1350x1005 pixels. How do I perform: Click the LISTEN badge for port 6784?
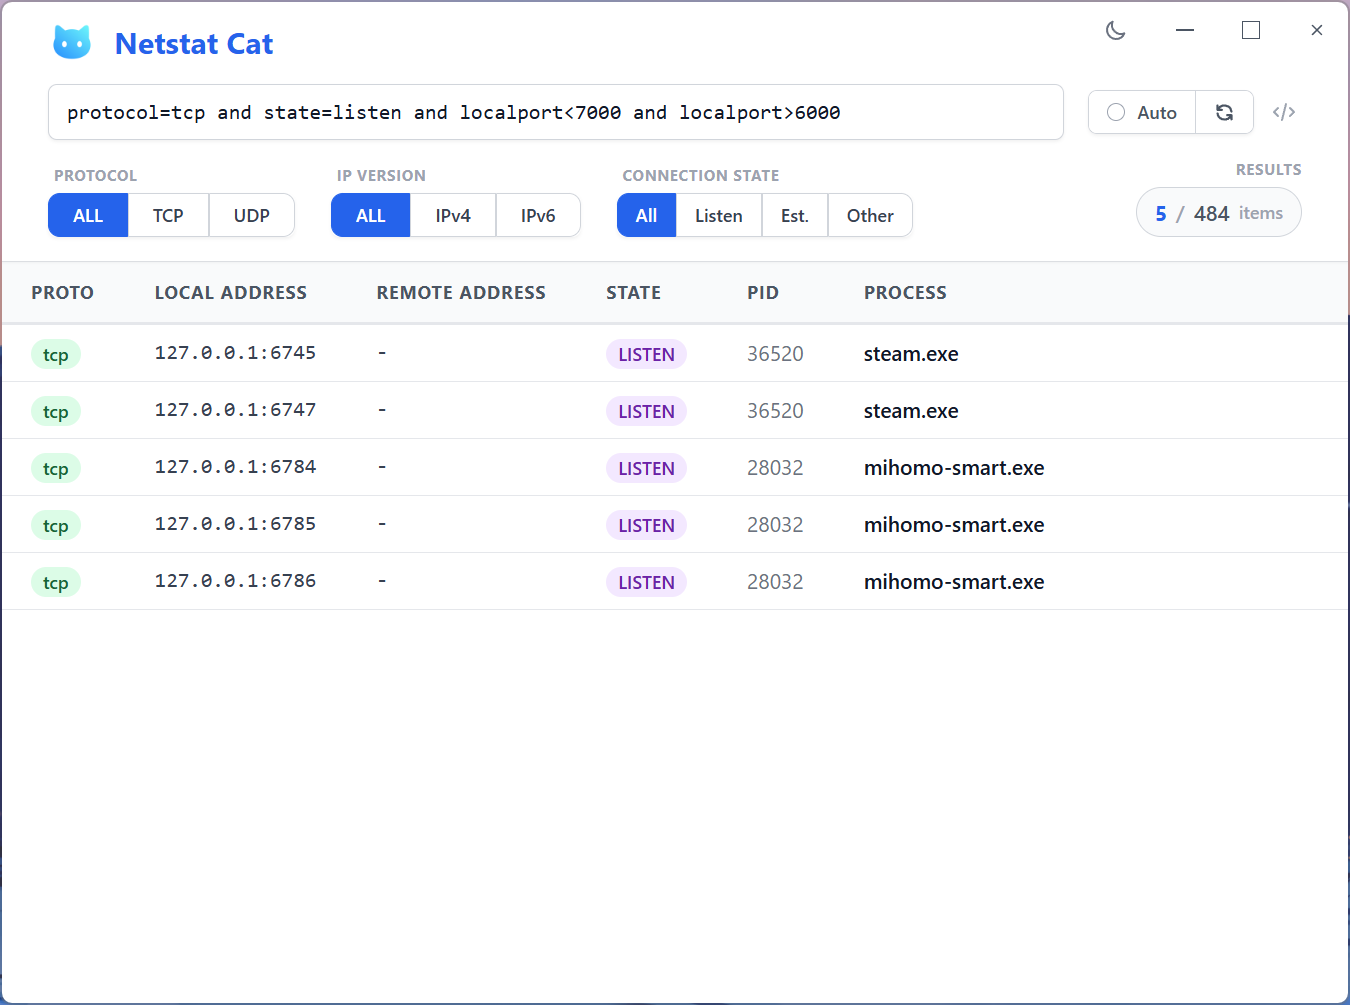(646, 468)
